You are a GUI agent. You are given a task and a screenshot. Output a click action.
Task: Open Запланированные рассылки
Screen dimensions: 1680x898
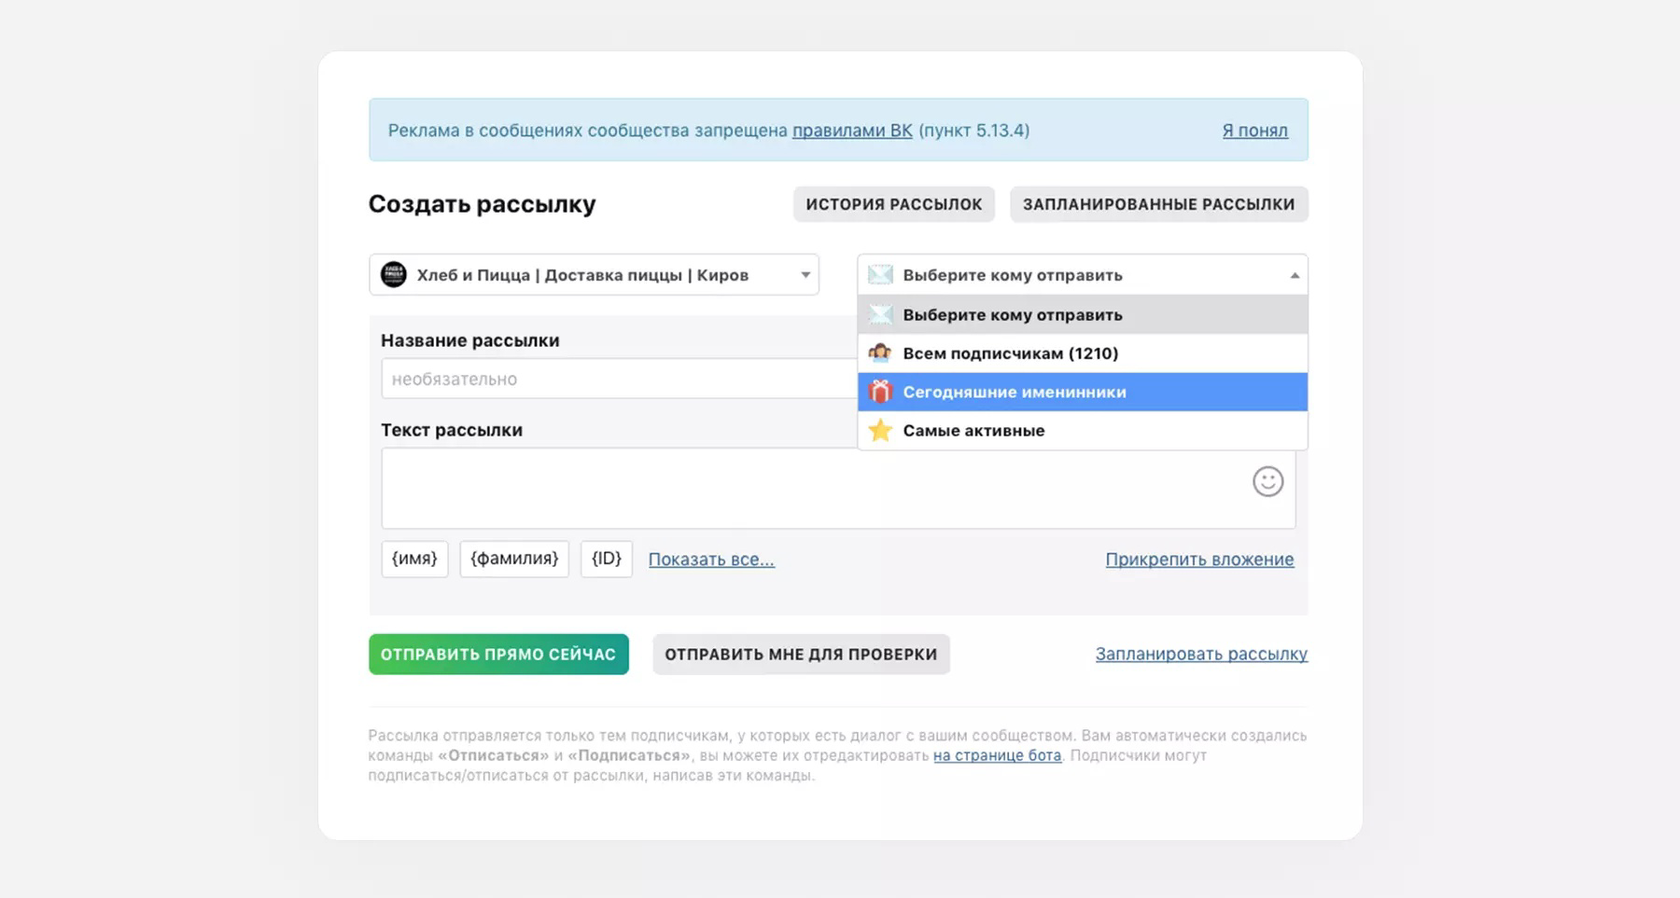[x=1159, y=204]
